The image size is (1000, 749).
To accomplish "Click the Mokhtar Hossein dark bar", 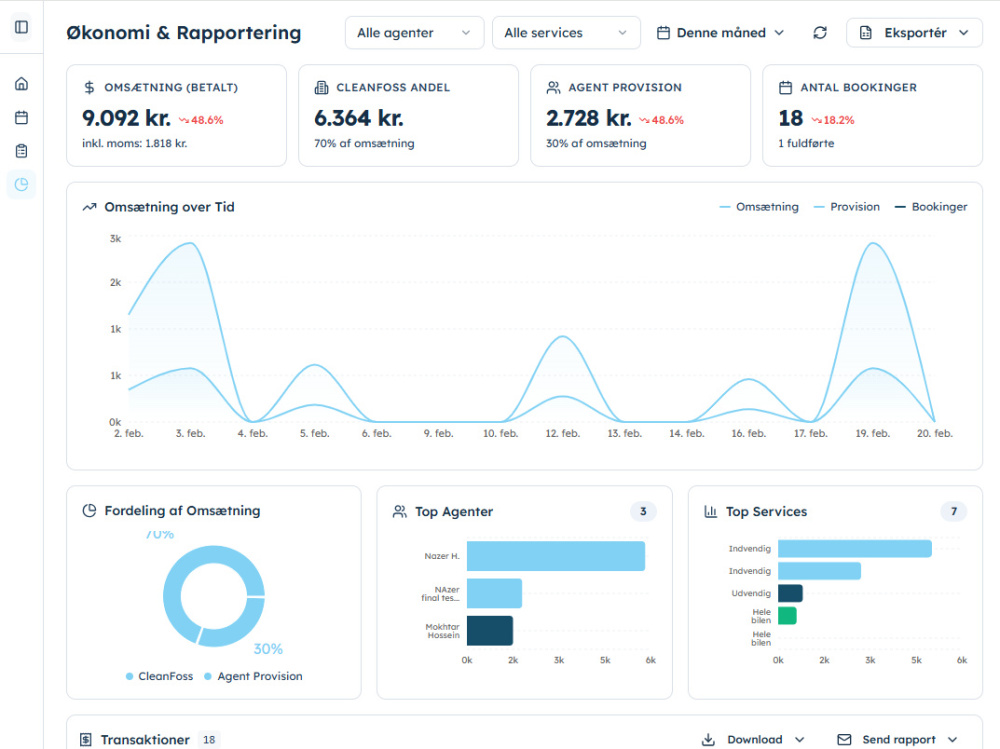I will [x=490, y=630].
